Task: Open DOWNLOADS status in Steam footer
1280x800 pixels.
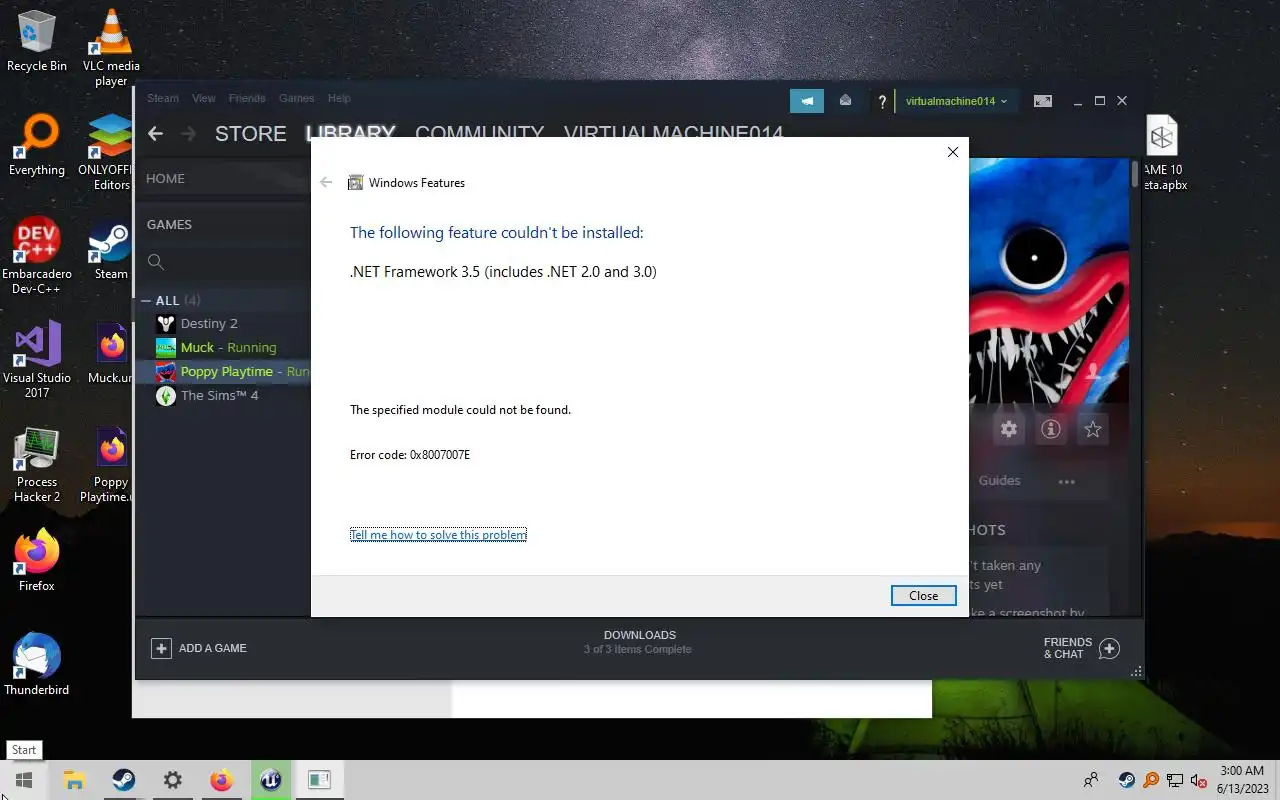Action: coord(639,642)
